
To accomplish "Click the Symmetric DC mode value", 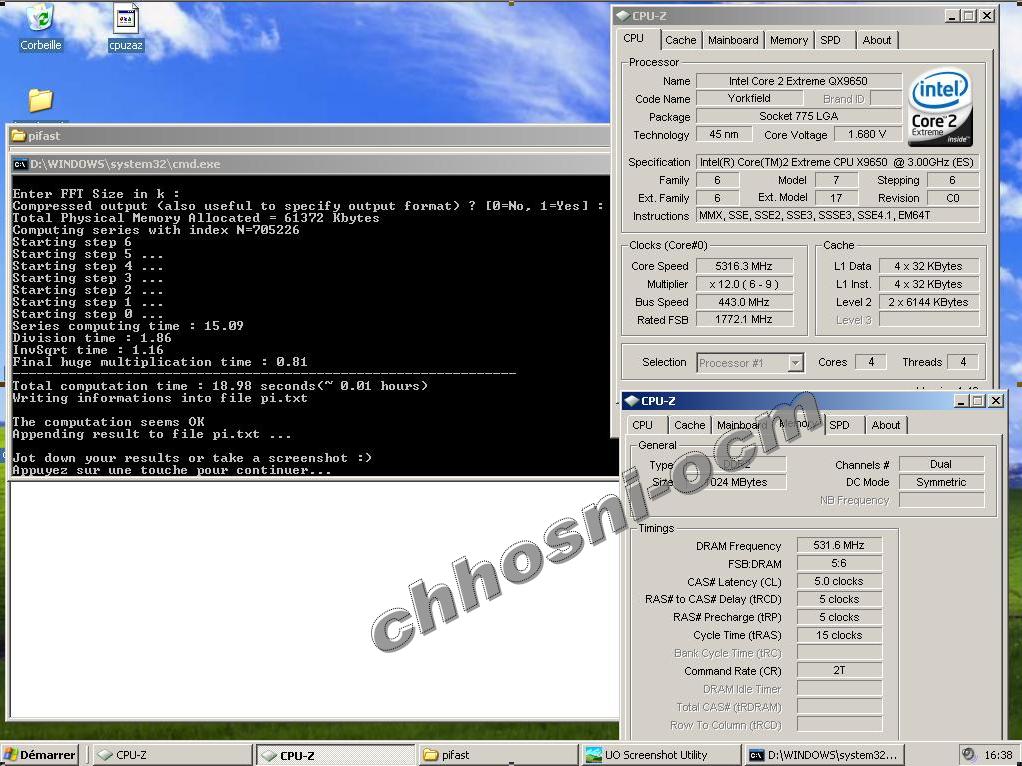I will 941,482.
